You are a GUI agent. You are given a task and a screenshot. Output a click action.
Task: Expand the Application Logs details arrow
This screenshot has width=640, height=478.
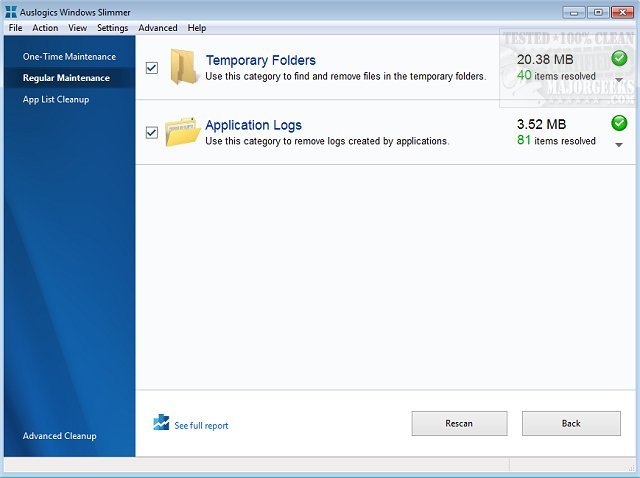619,145
